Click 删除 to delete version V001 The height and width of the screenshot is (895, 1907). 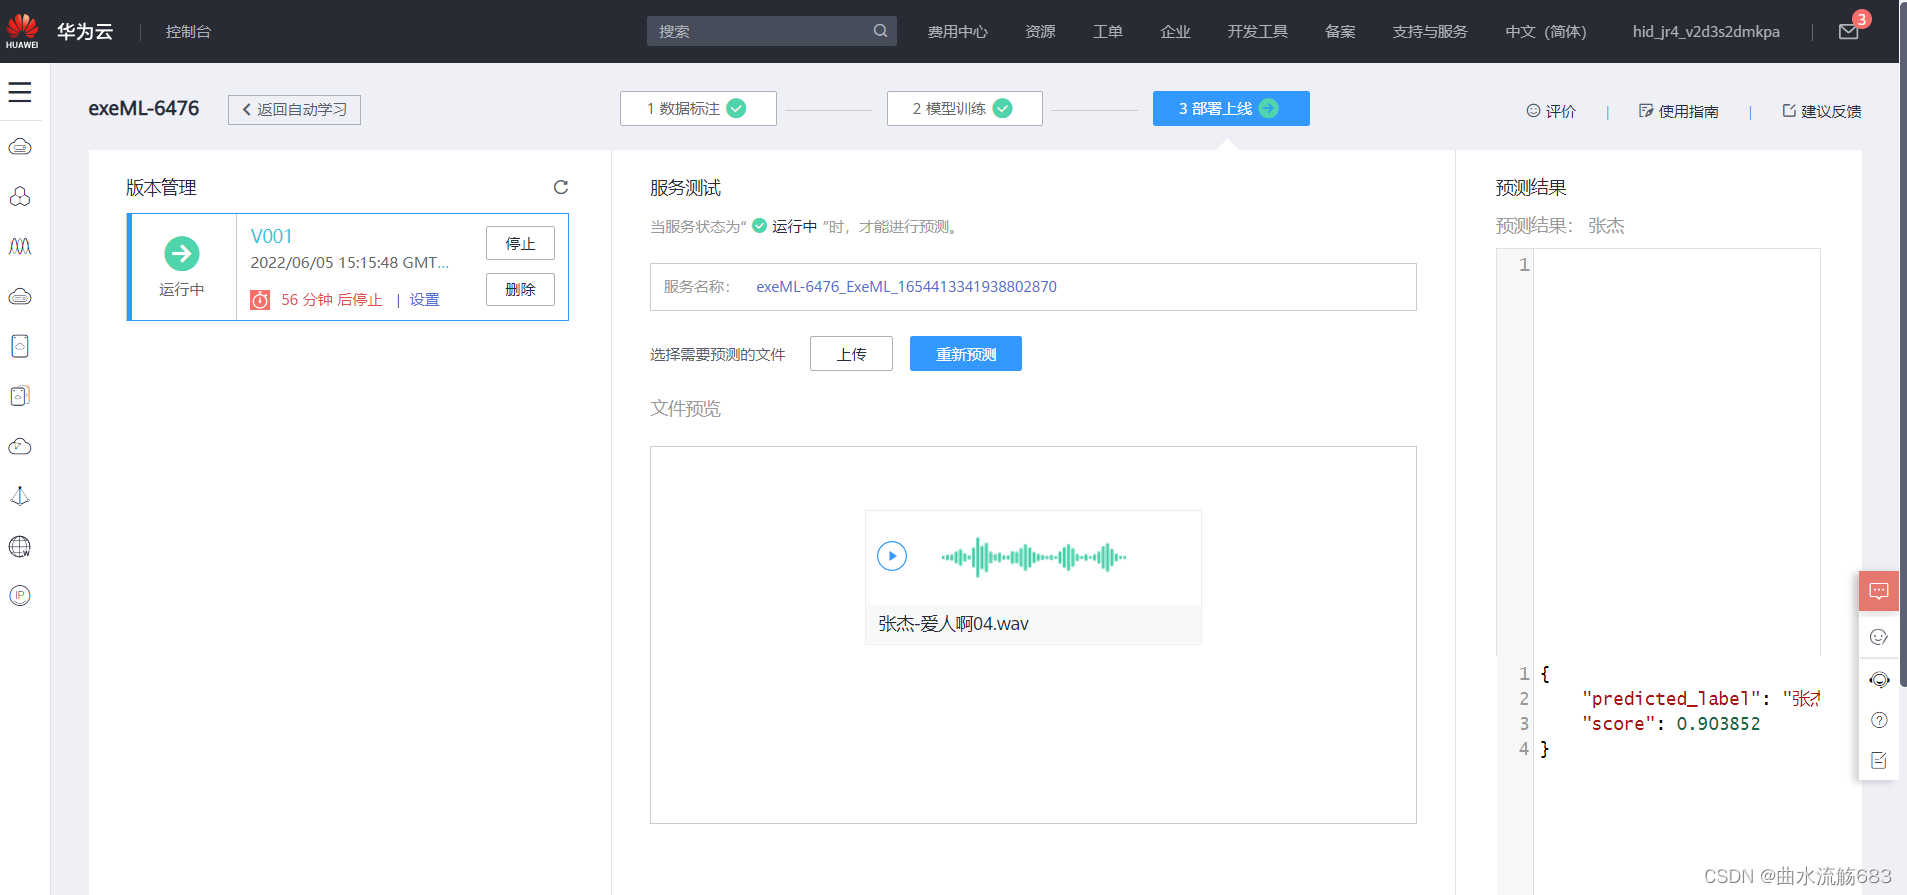click(x=520, y=289)
